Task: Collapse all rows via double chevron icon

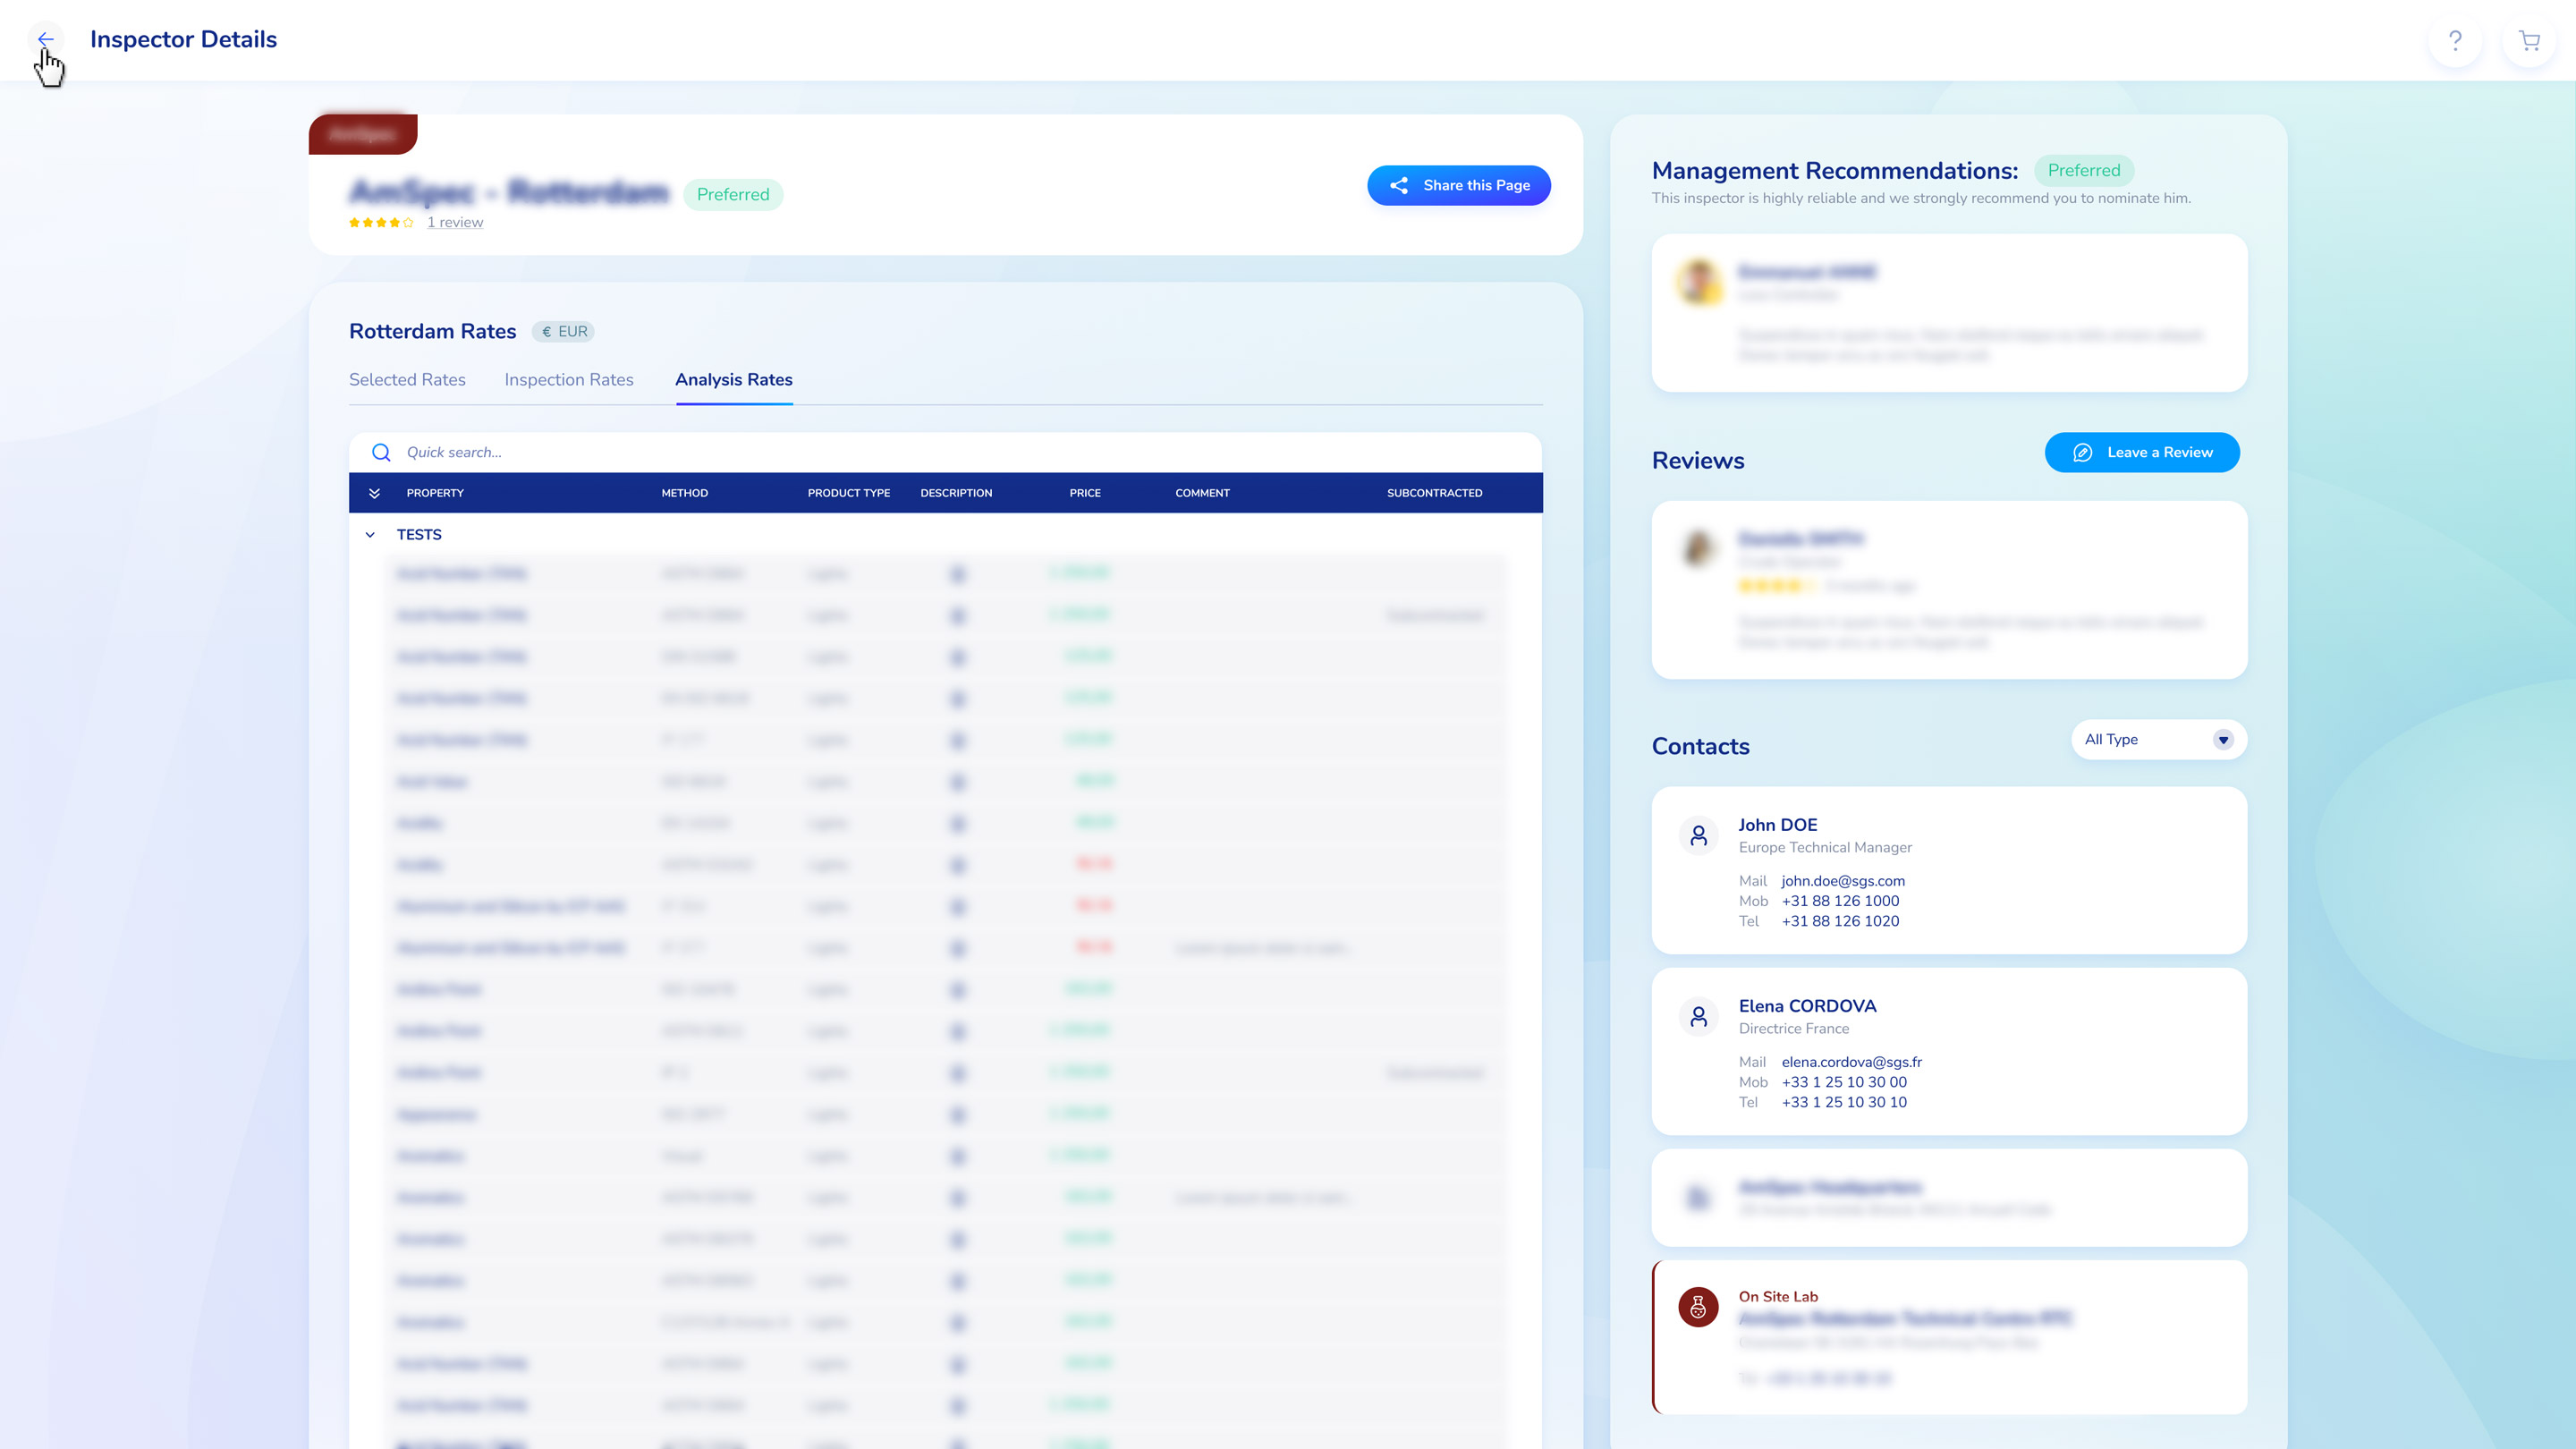Action: (374, 493)
